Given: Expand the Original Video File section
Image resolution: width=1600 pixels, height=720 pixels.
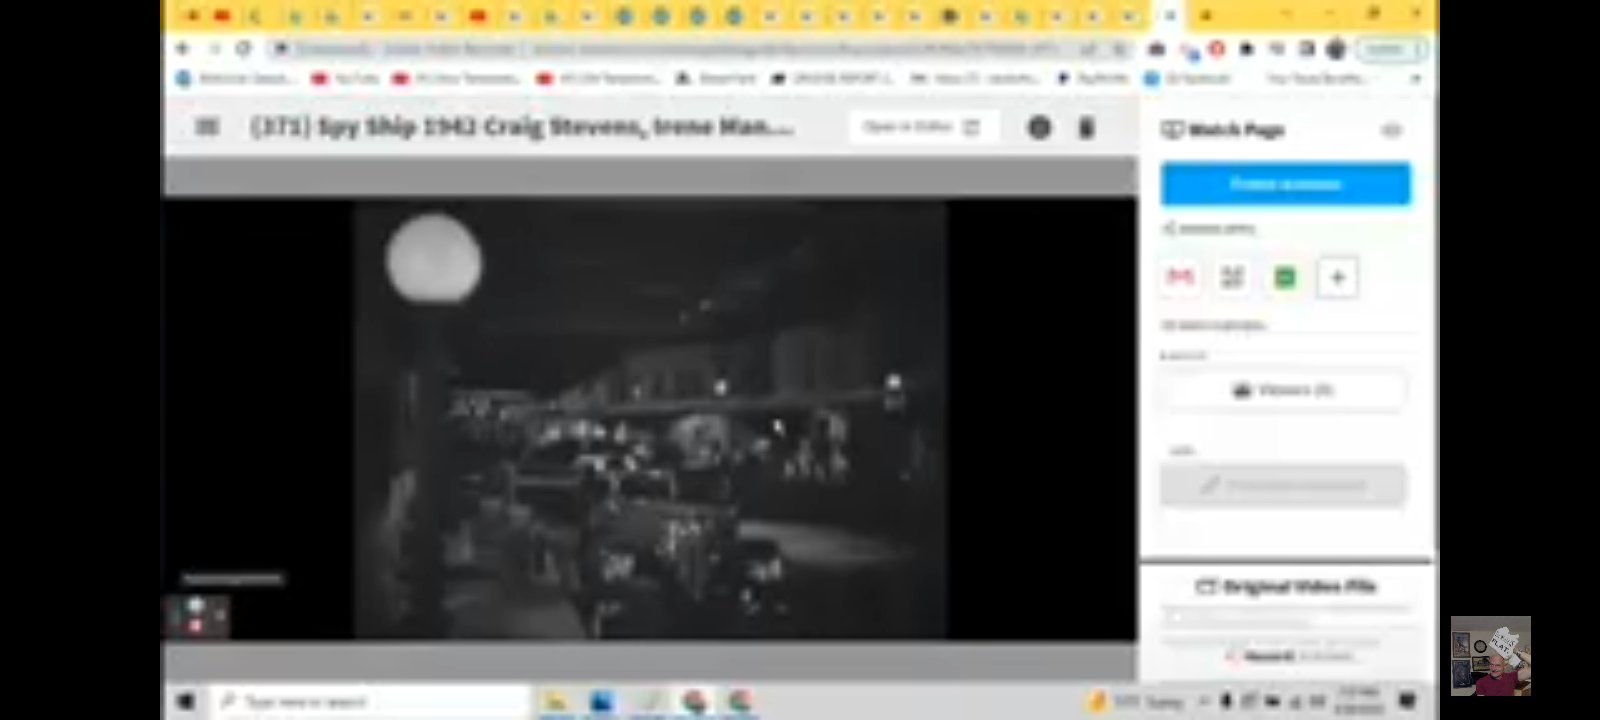Looking at the screenshot, I should pyautogui.click(x=1286, y=587).
